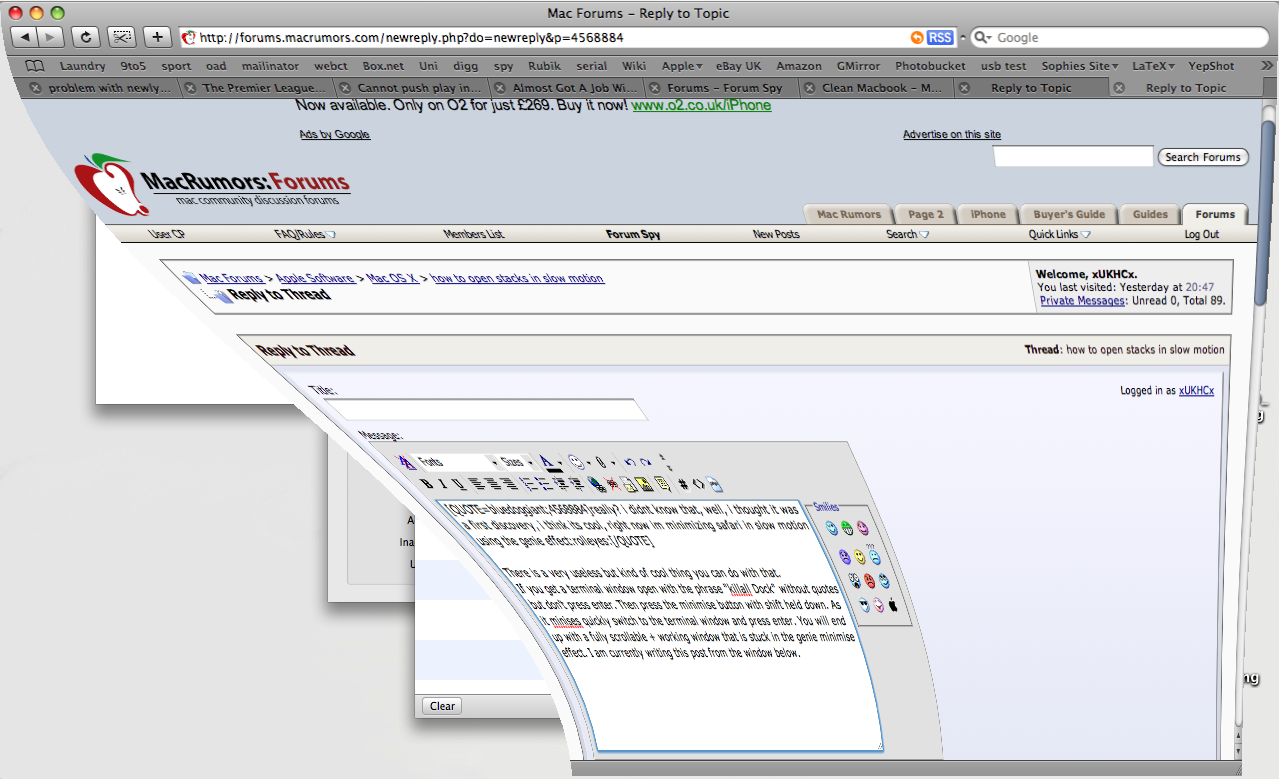Wrap selection in PHP tags icon
1279x779 pixels.
714,485
